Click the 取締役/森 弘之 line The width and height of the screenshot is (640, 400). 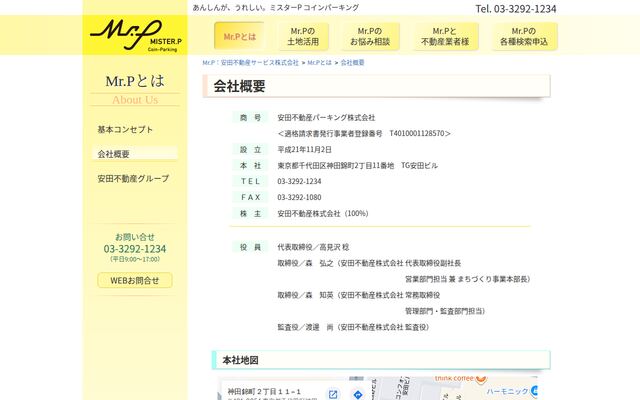(x=369, y=263)
